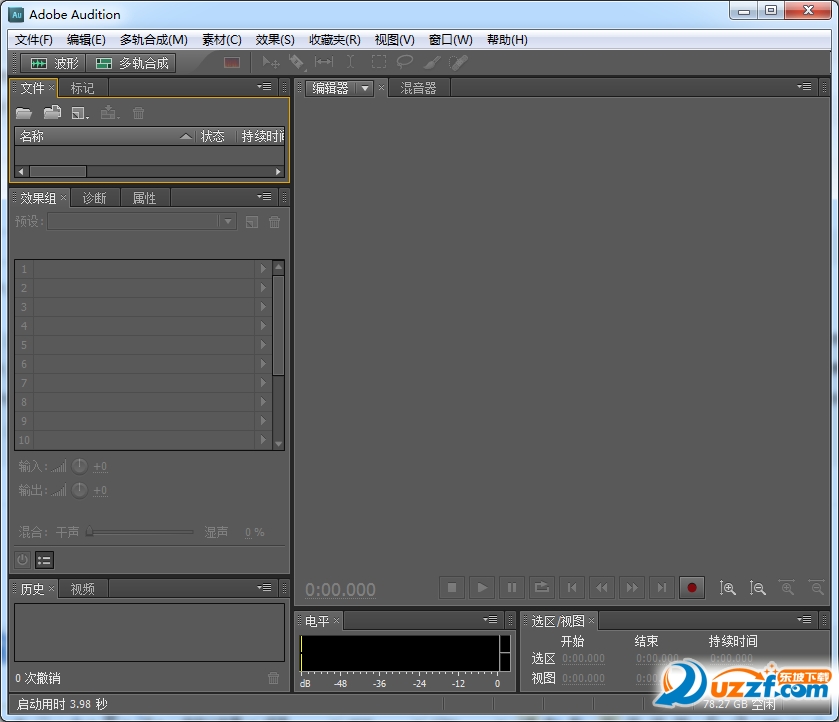Toggle Effects Rack power button
Viewport: 839px width, 722px height.
pyautogui.click(x=22, y=560)
